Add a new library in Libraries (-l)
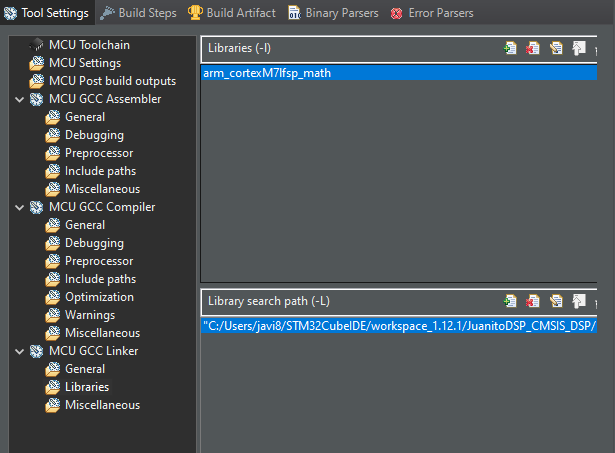 pos(510,48)
